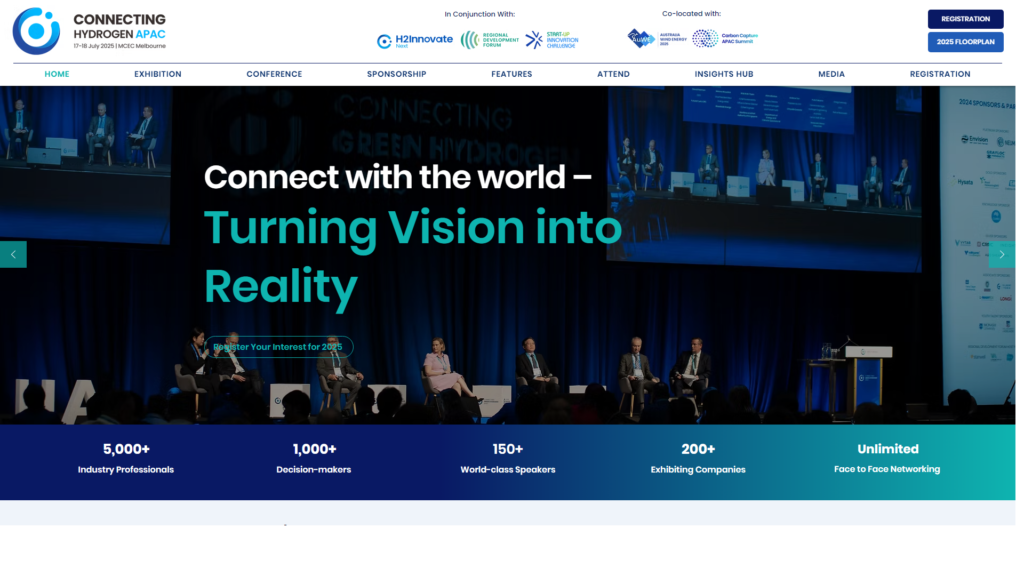Open the Sponsorship menu
1024x576 pixels.
[396, 74]
